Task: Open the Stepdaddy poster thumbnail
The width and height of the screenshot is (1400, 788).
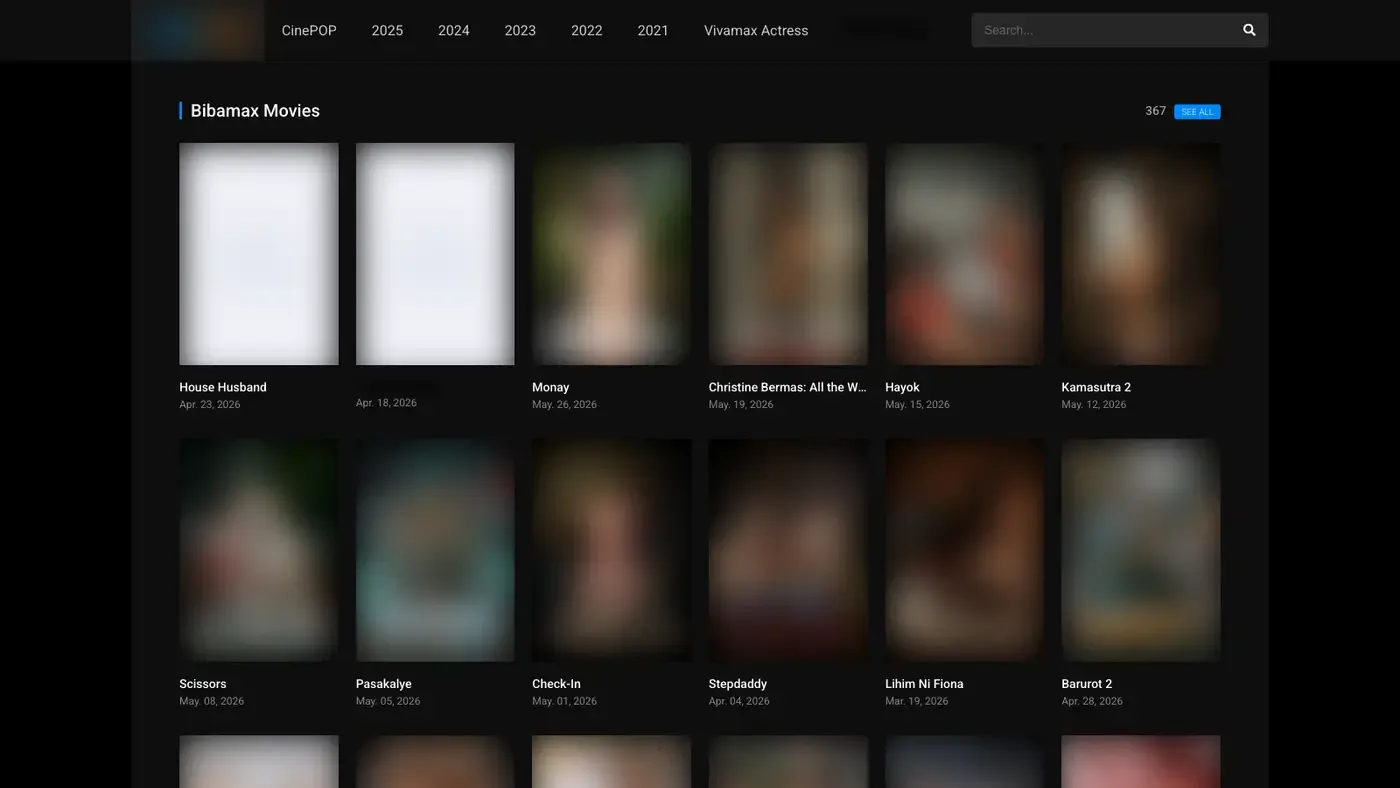Action: [788, 550]
